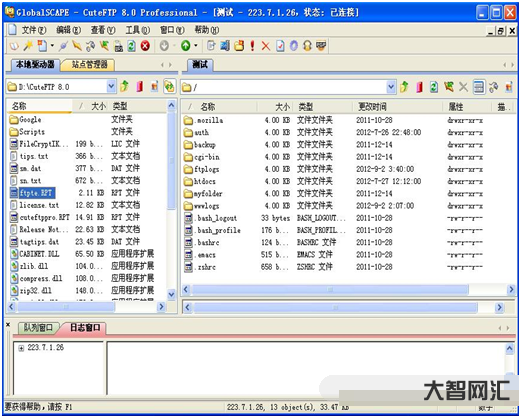Image resolution: width=519 pixels, height=416 pixels.
Task: Click the green Upload arrow icon
Action: tap(186, 46)
